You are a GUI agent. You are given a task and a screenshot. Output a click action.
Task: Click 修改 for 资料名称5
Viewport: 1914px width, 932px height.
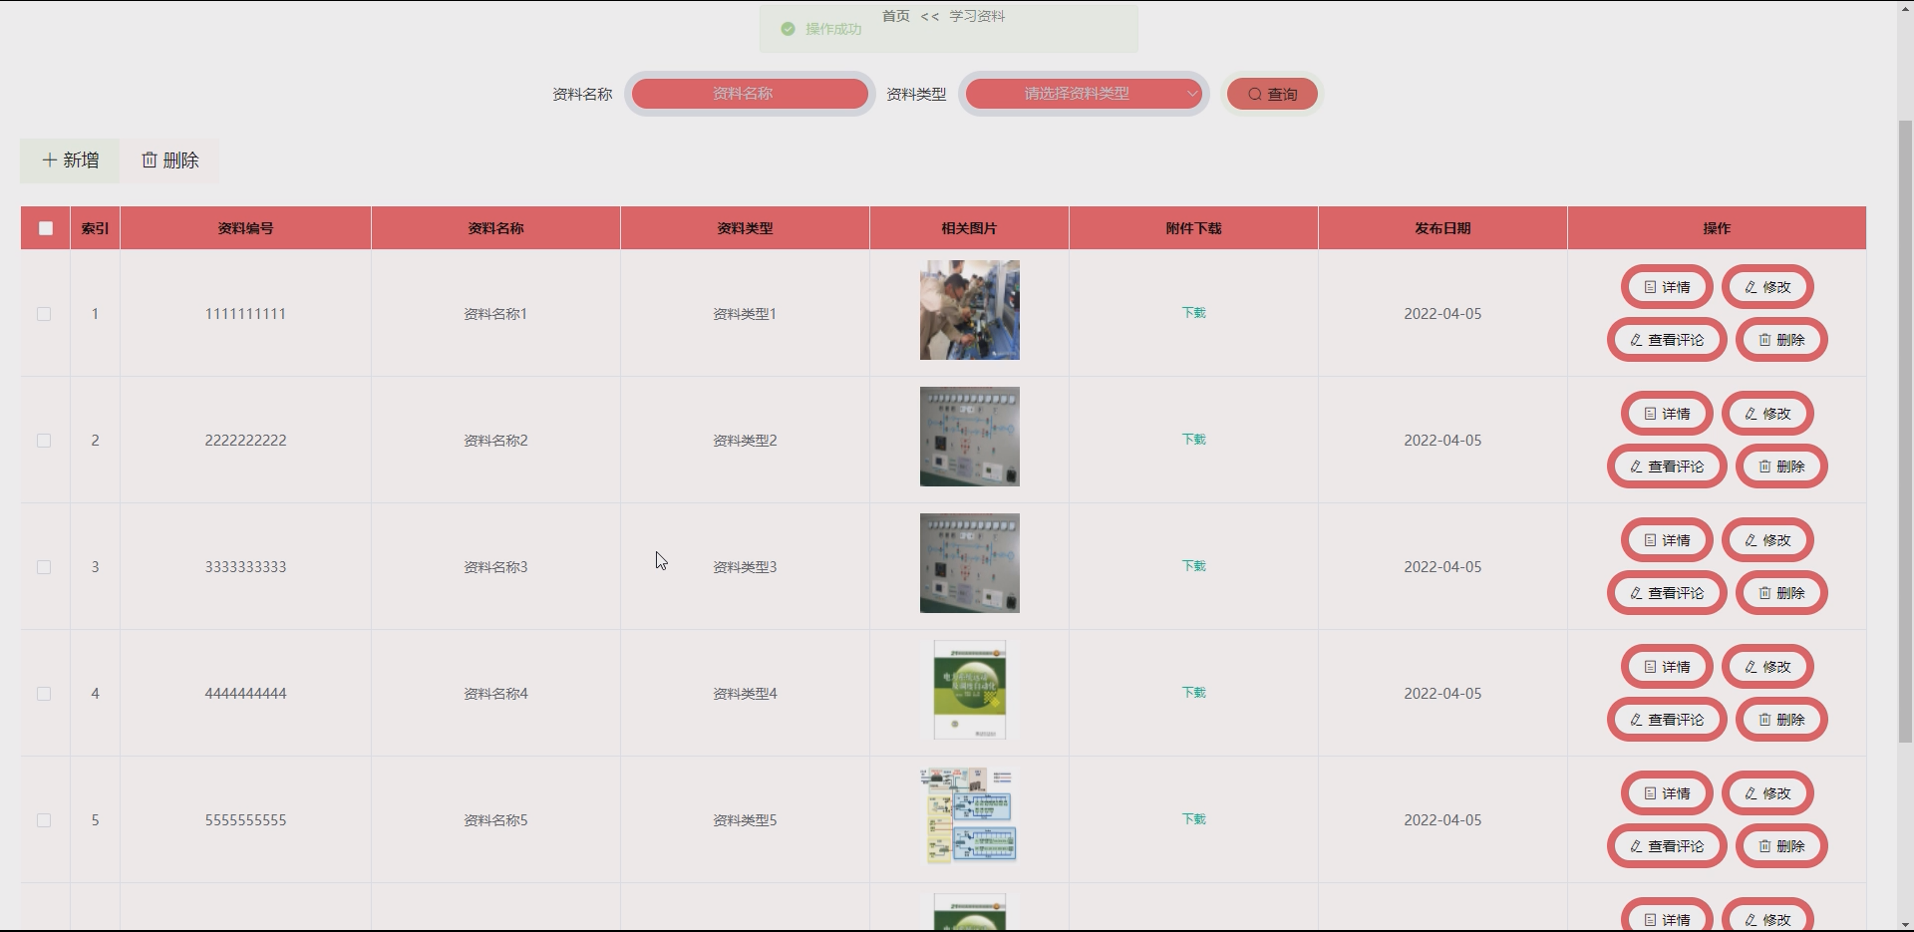(1768, 794)
